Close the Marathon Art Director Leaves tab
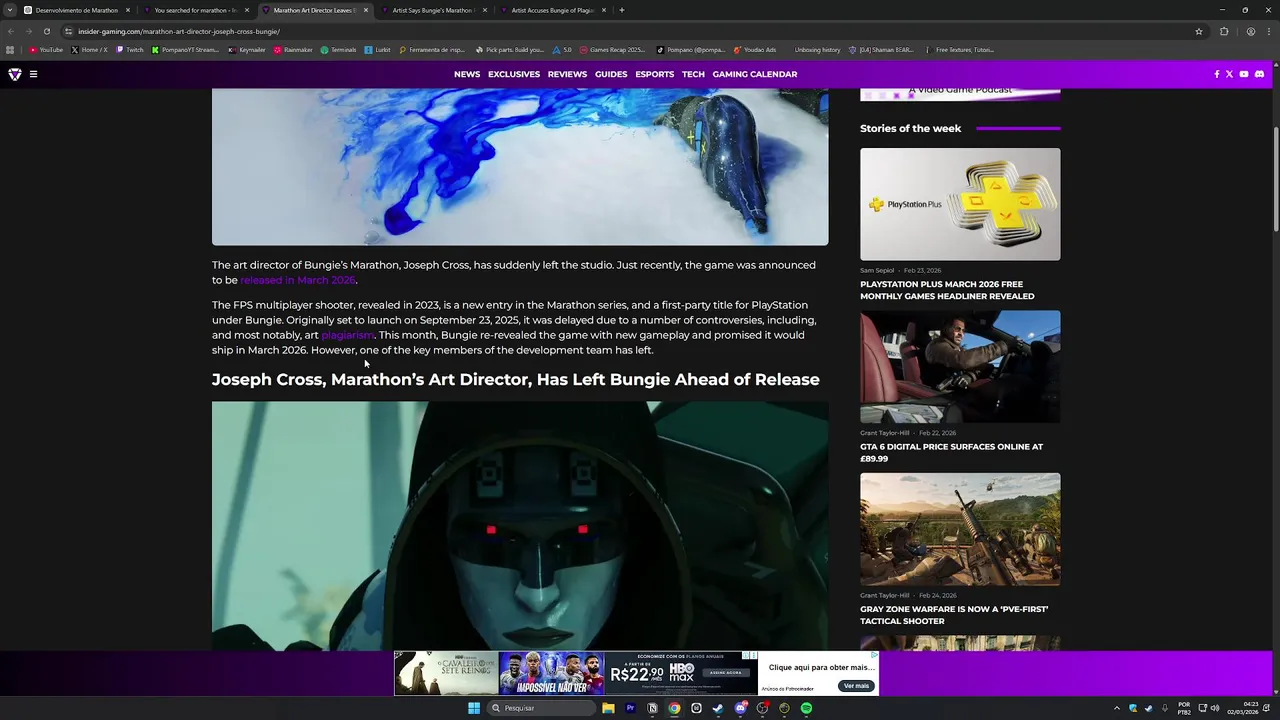Viewport: 1280px width, 720px height. coord(366,10)
